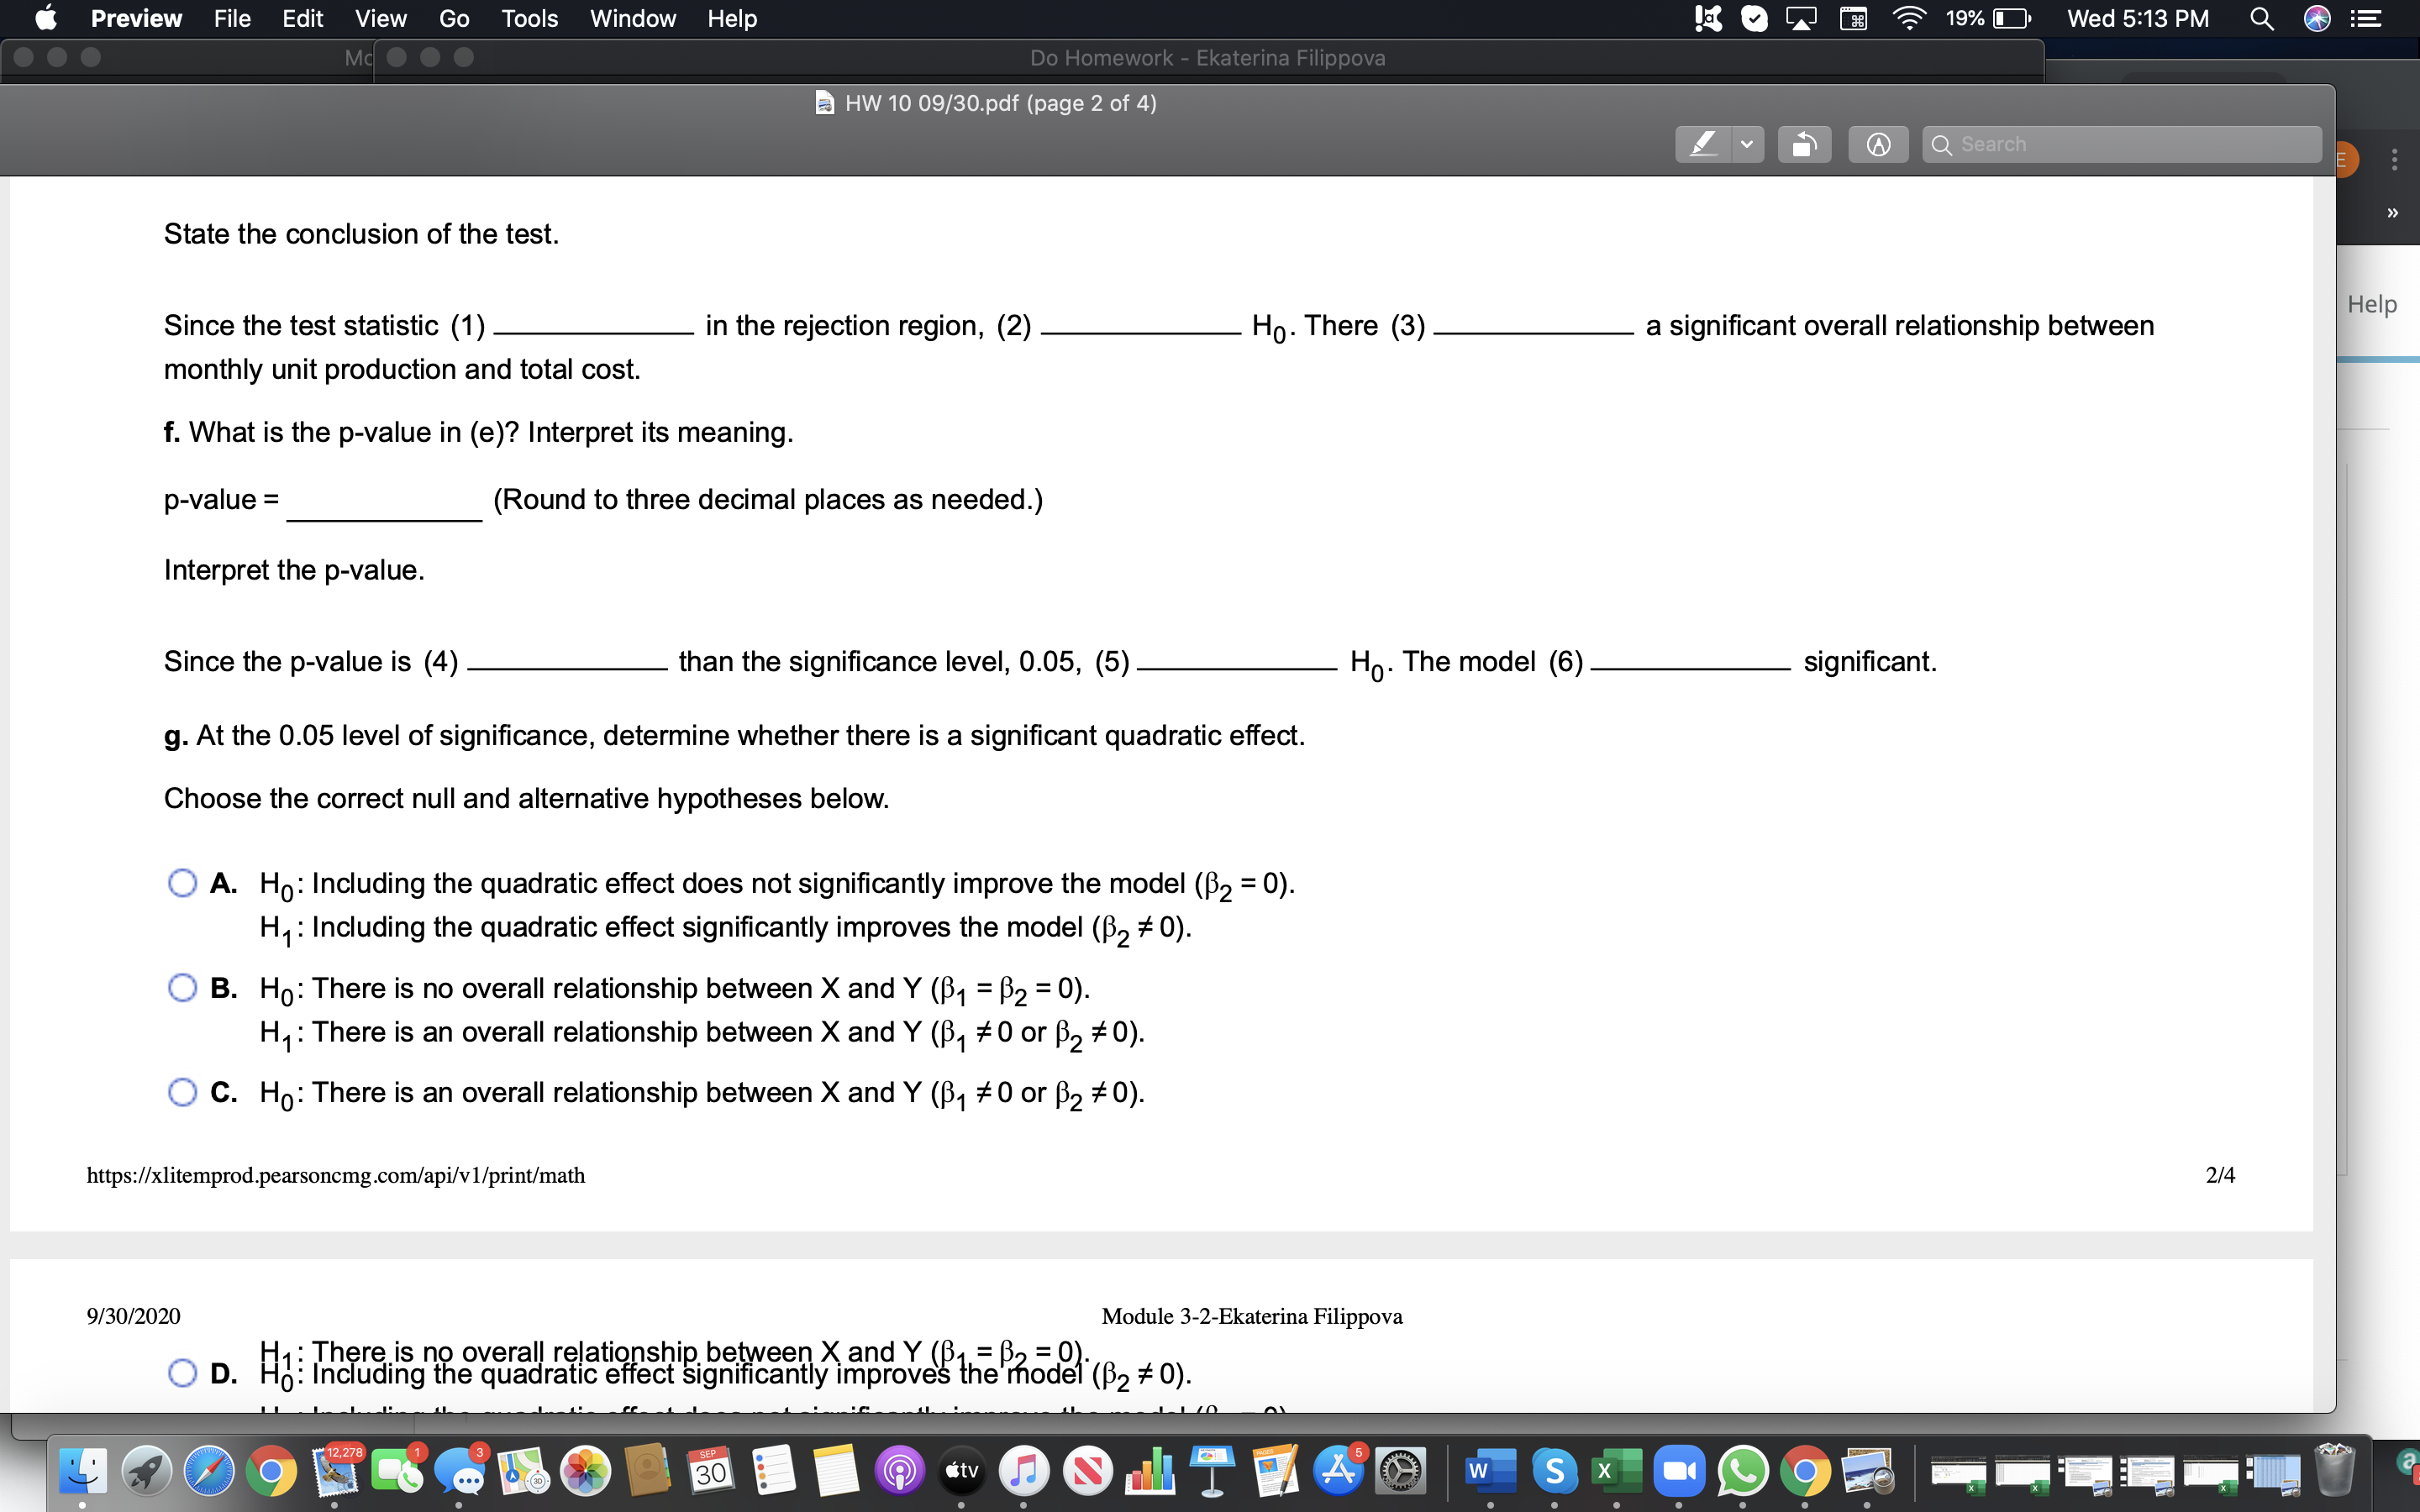Open Microsoft Excel from the Dock
This screenshot has height=1512, width=2420.
pos(1617,1470)
